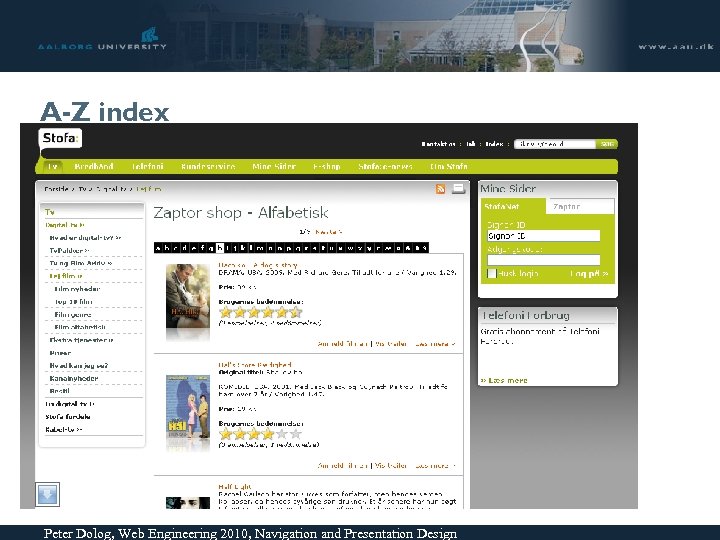Open 'Bestil' sidebar item

59,391
